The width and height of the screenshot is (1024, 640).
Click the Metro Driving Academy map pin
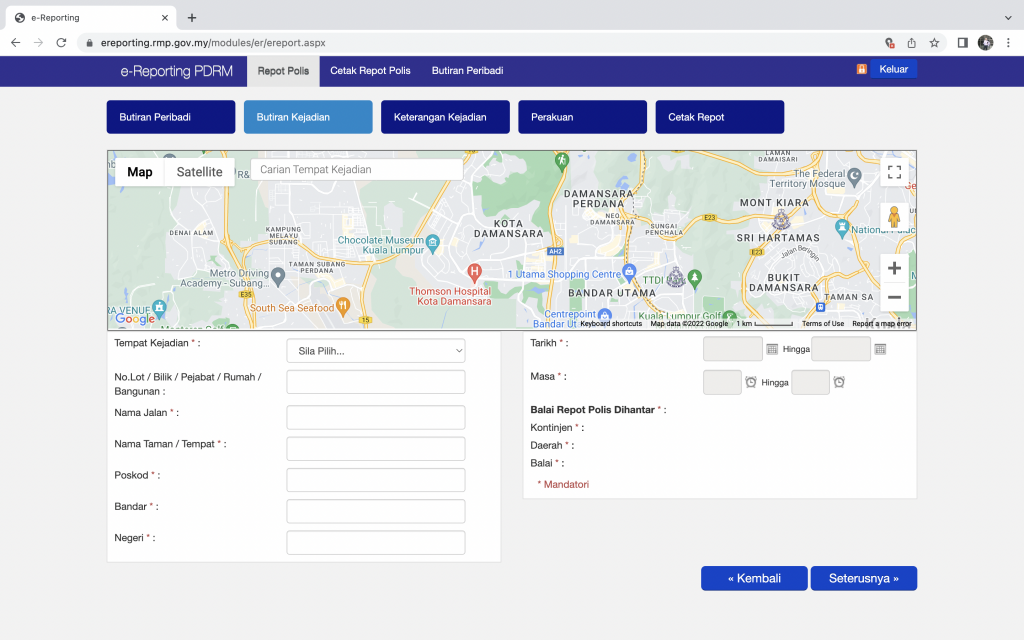(278, 277)
